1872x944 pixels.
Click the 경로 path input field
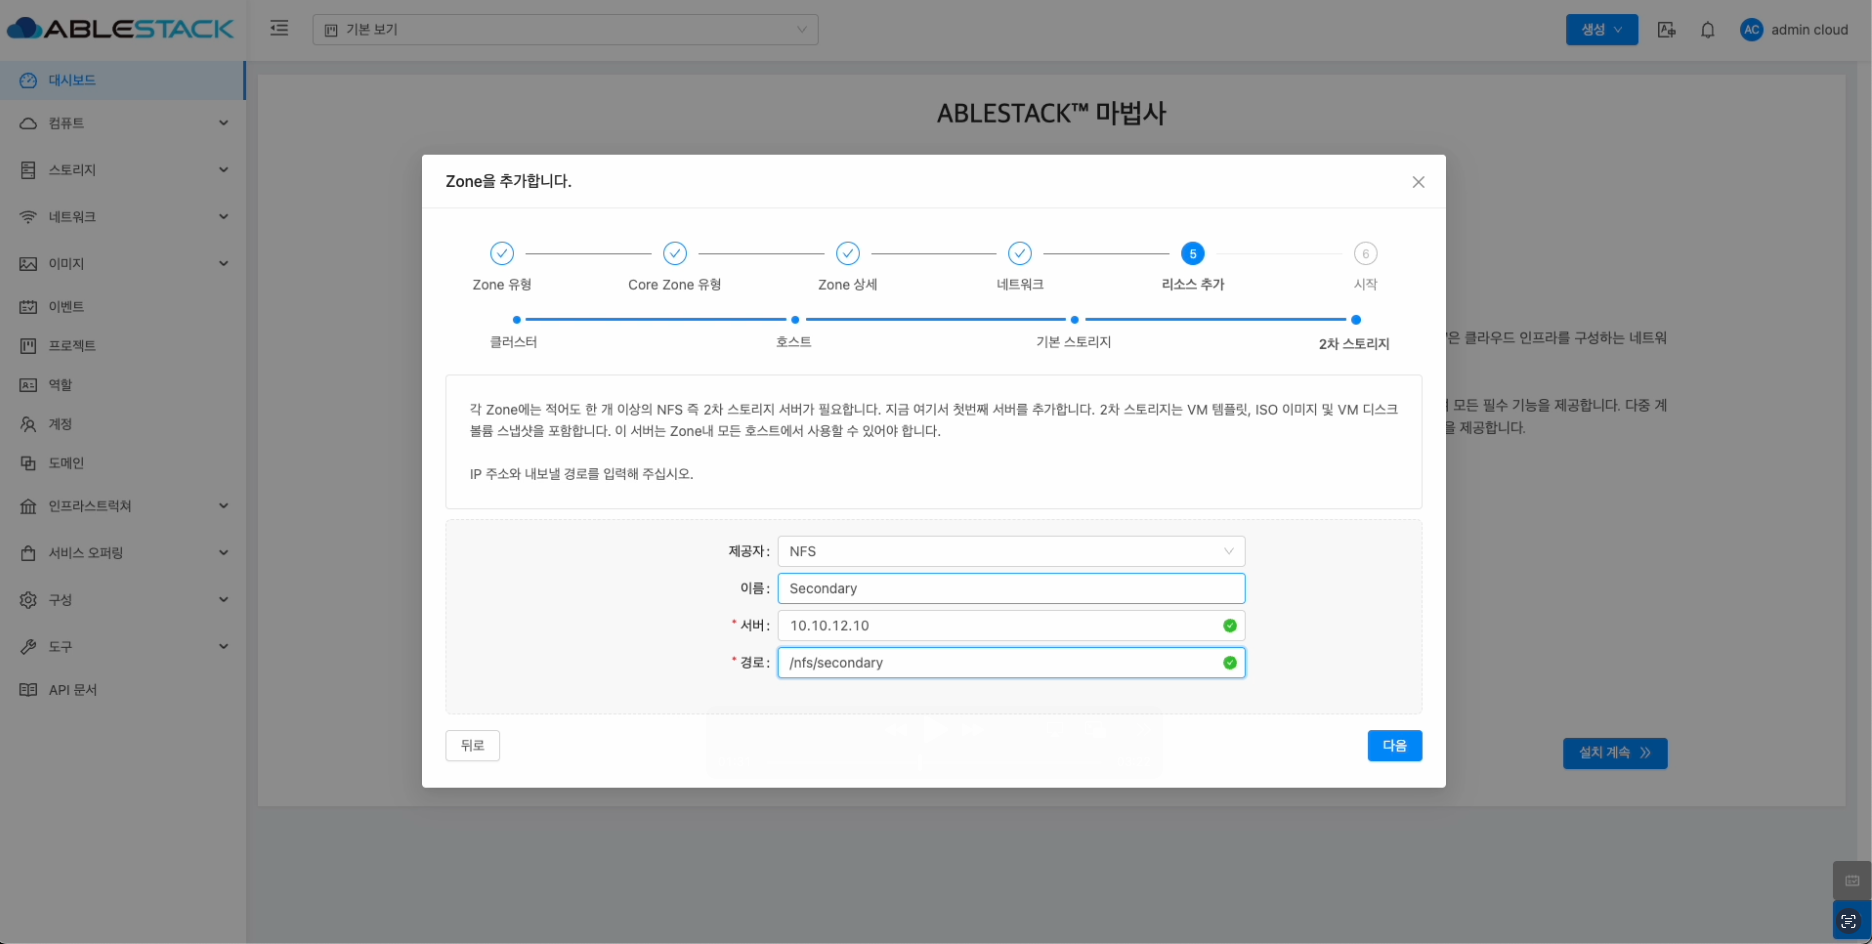pyautogui.click(x=1000, y=663)
